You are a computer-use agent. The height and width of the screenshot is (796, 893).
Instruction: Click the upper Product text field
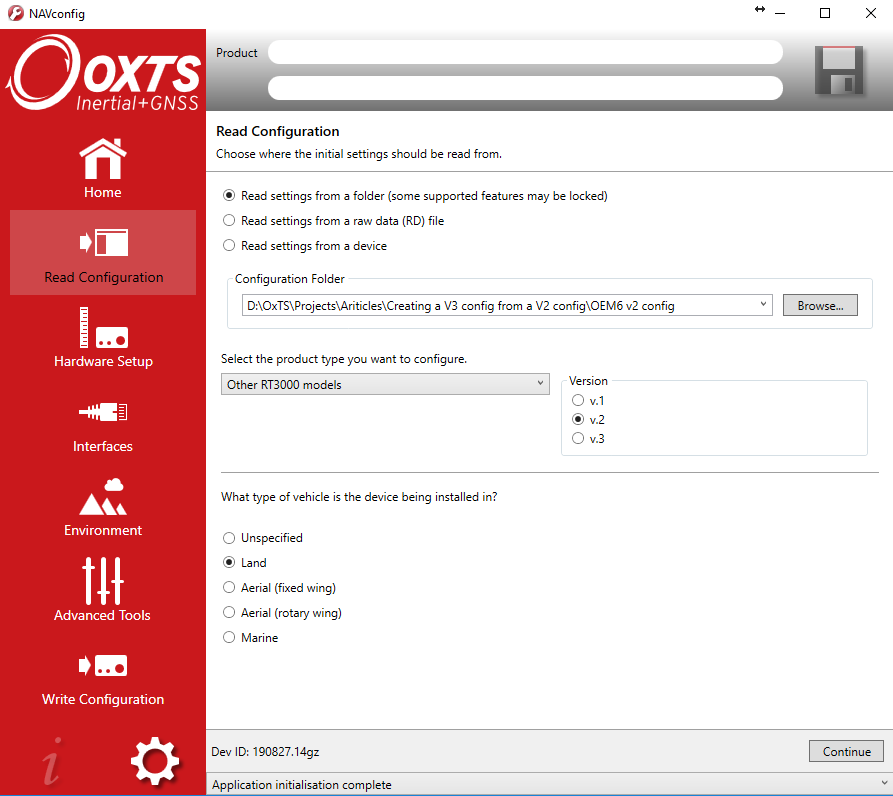525,52
